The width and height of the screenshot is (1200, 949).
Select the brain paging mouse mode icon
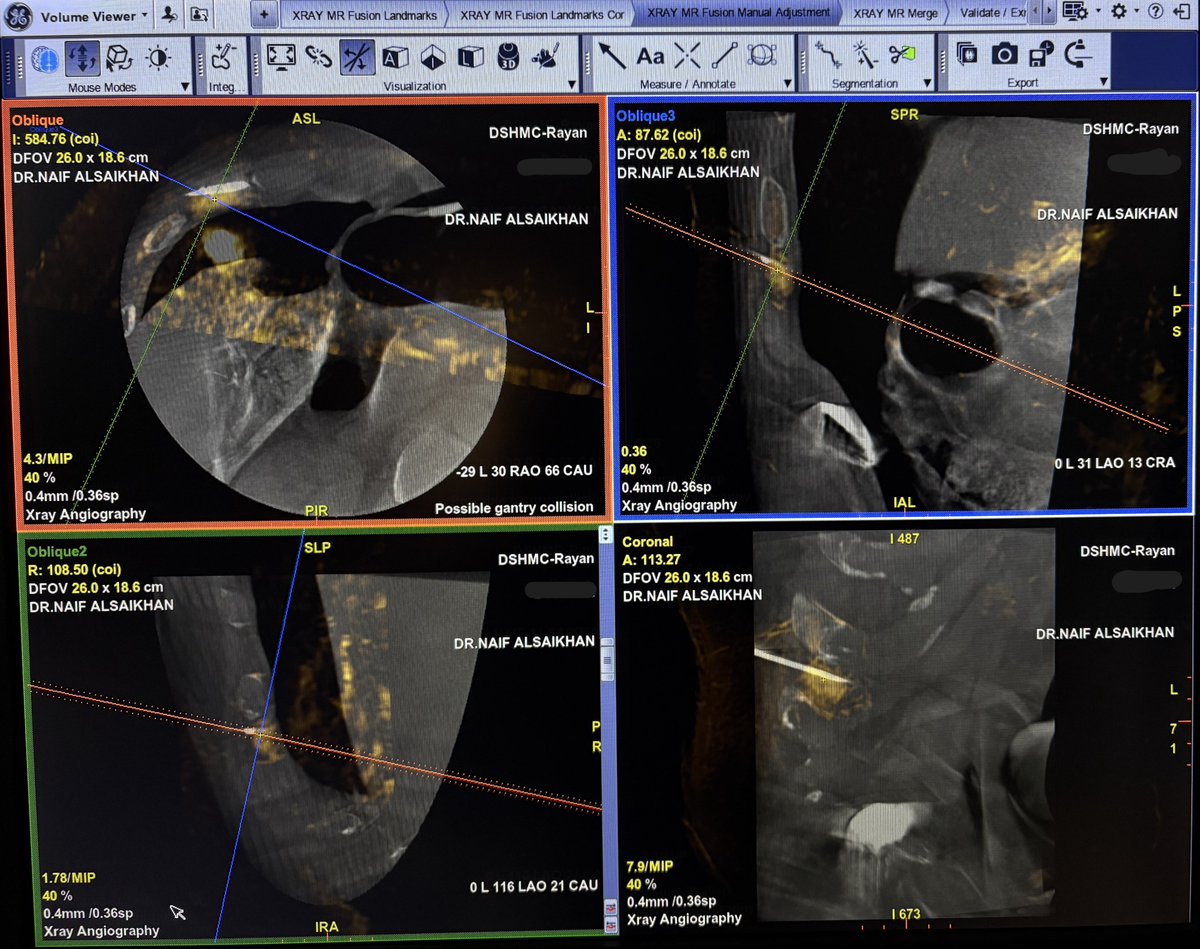[x=43, y=58]
